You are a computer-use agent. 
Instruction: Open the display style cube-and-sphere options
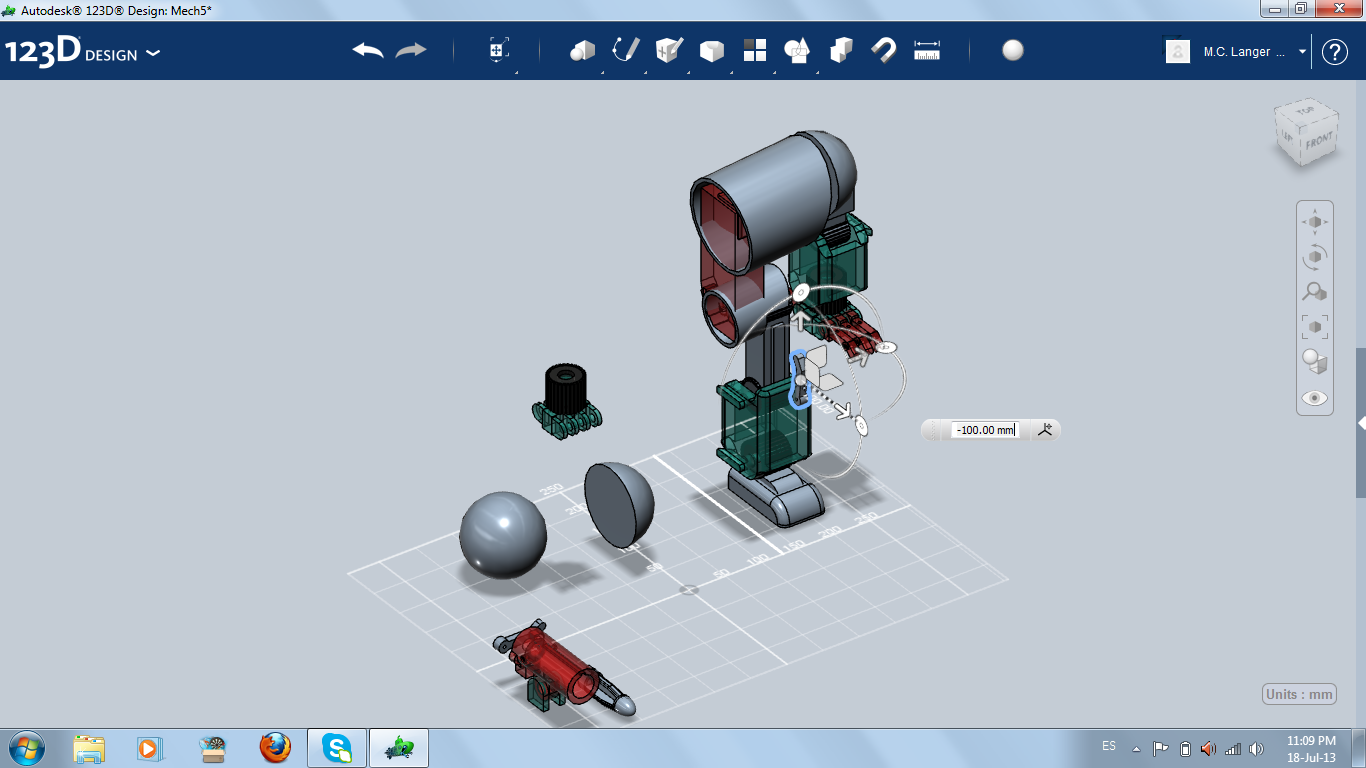pyautogui.click(x=1315, y=362)
